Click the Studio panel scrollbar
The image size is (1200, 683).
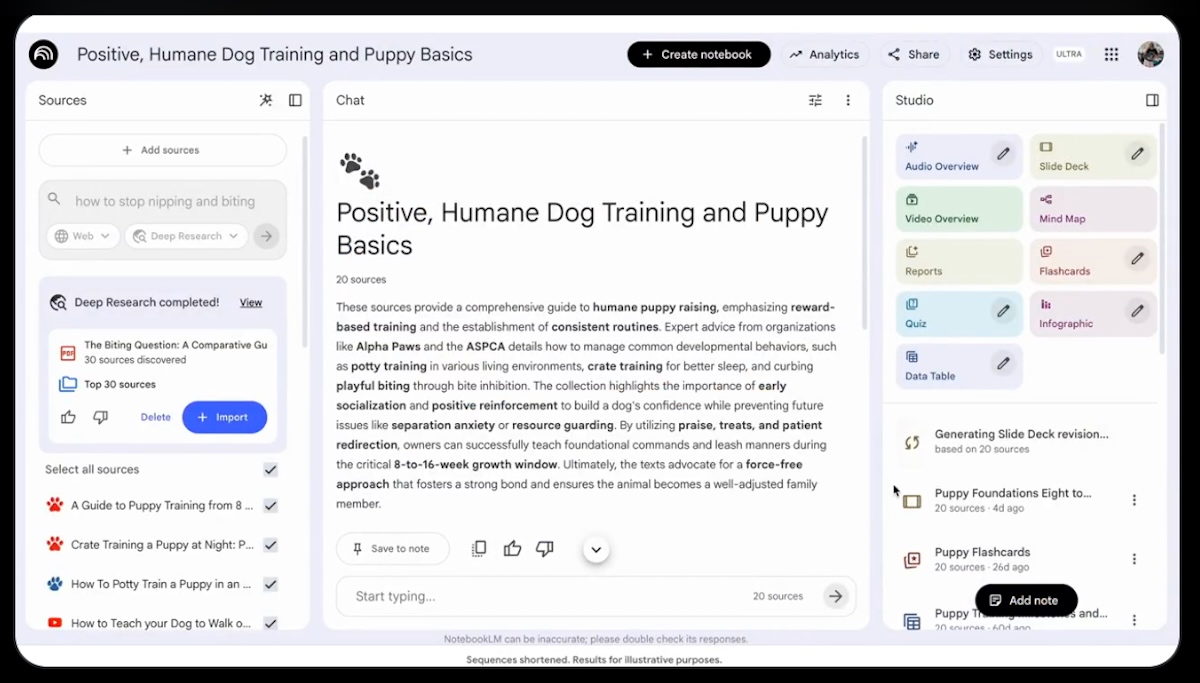tap(1161, 238)
